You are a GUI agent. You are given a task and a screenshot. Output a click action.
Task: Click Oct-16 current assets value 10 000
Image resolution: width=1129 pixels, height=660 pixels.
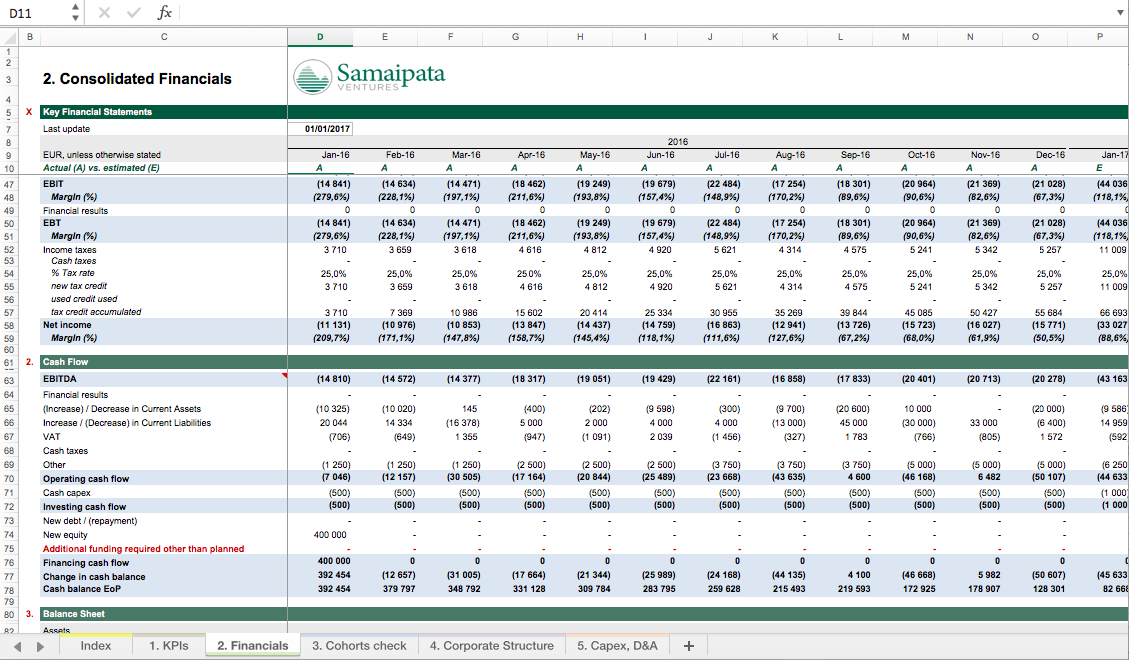tap(917, 409)
